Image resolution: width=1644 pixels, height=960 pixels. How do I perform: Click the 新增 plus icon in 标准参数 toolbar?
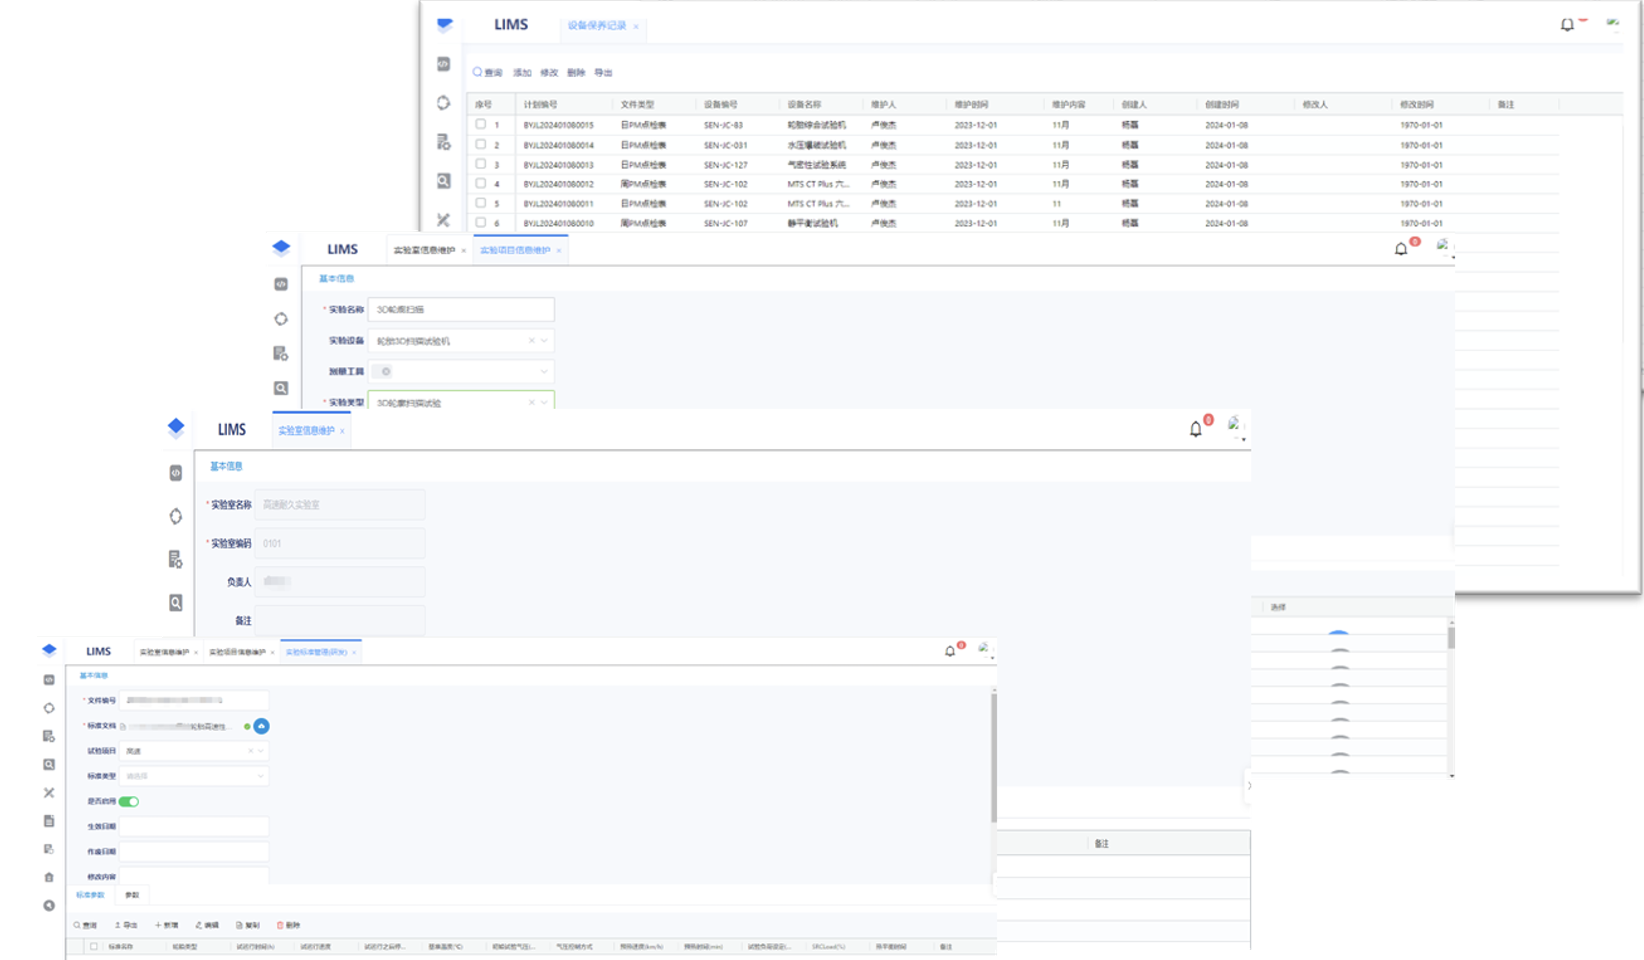158,925
